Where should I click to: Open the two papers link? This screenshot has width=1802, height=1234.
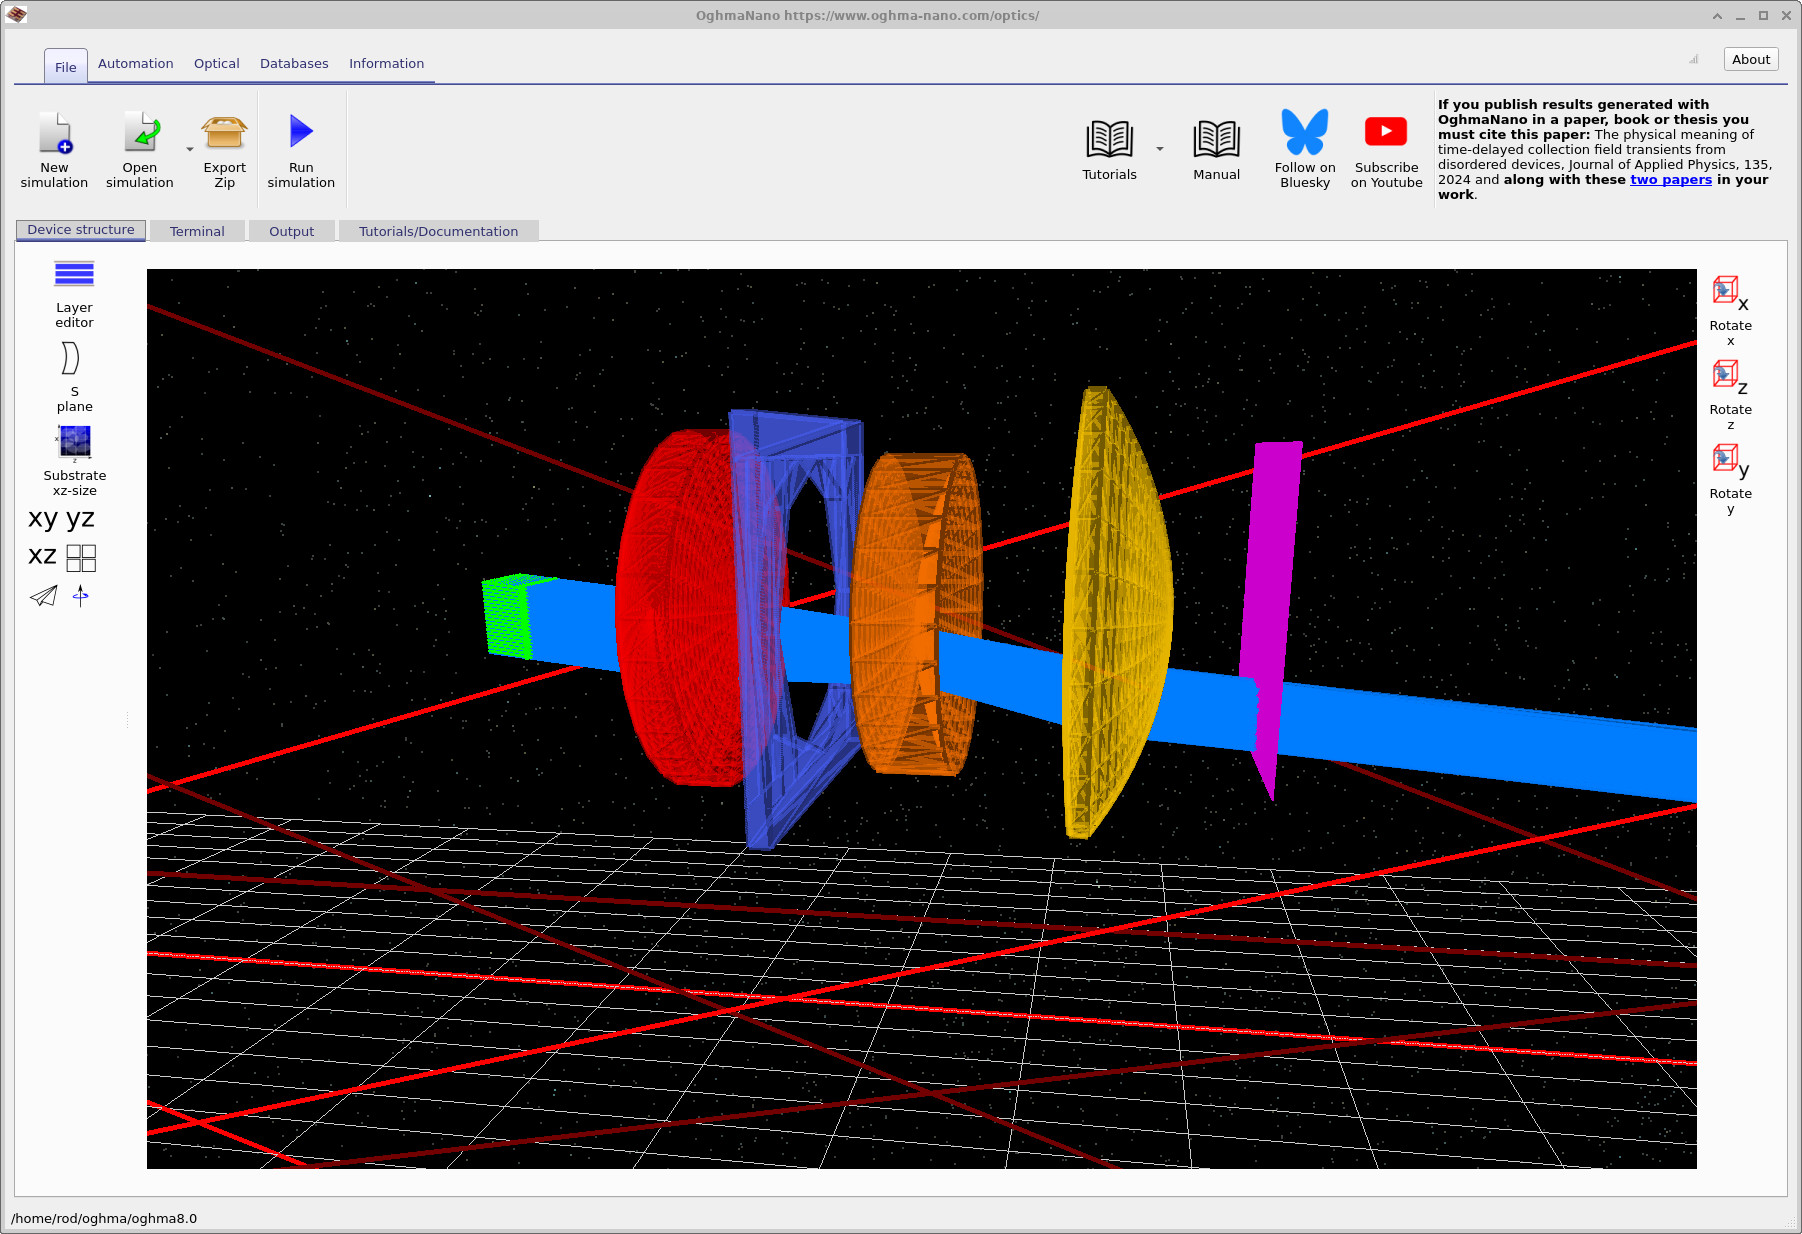tap(1671, 179)
